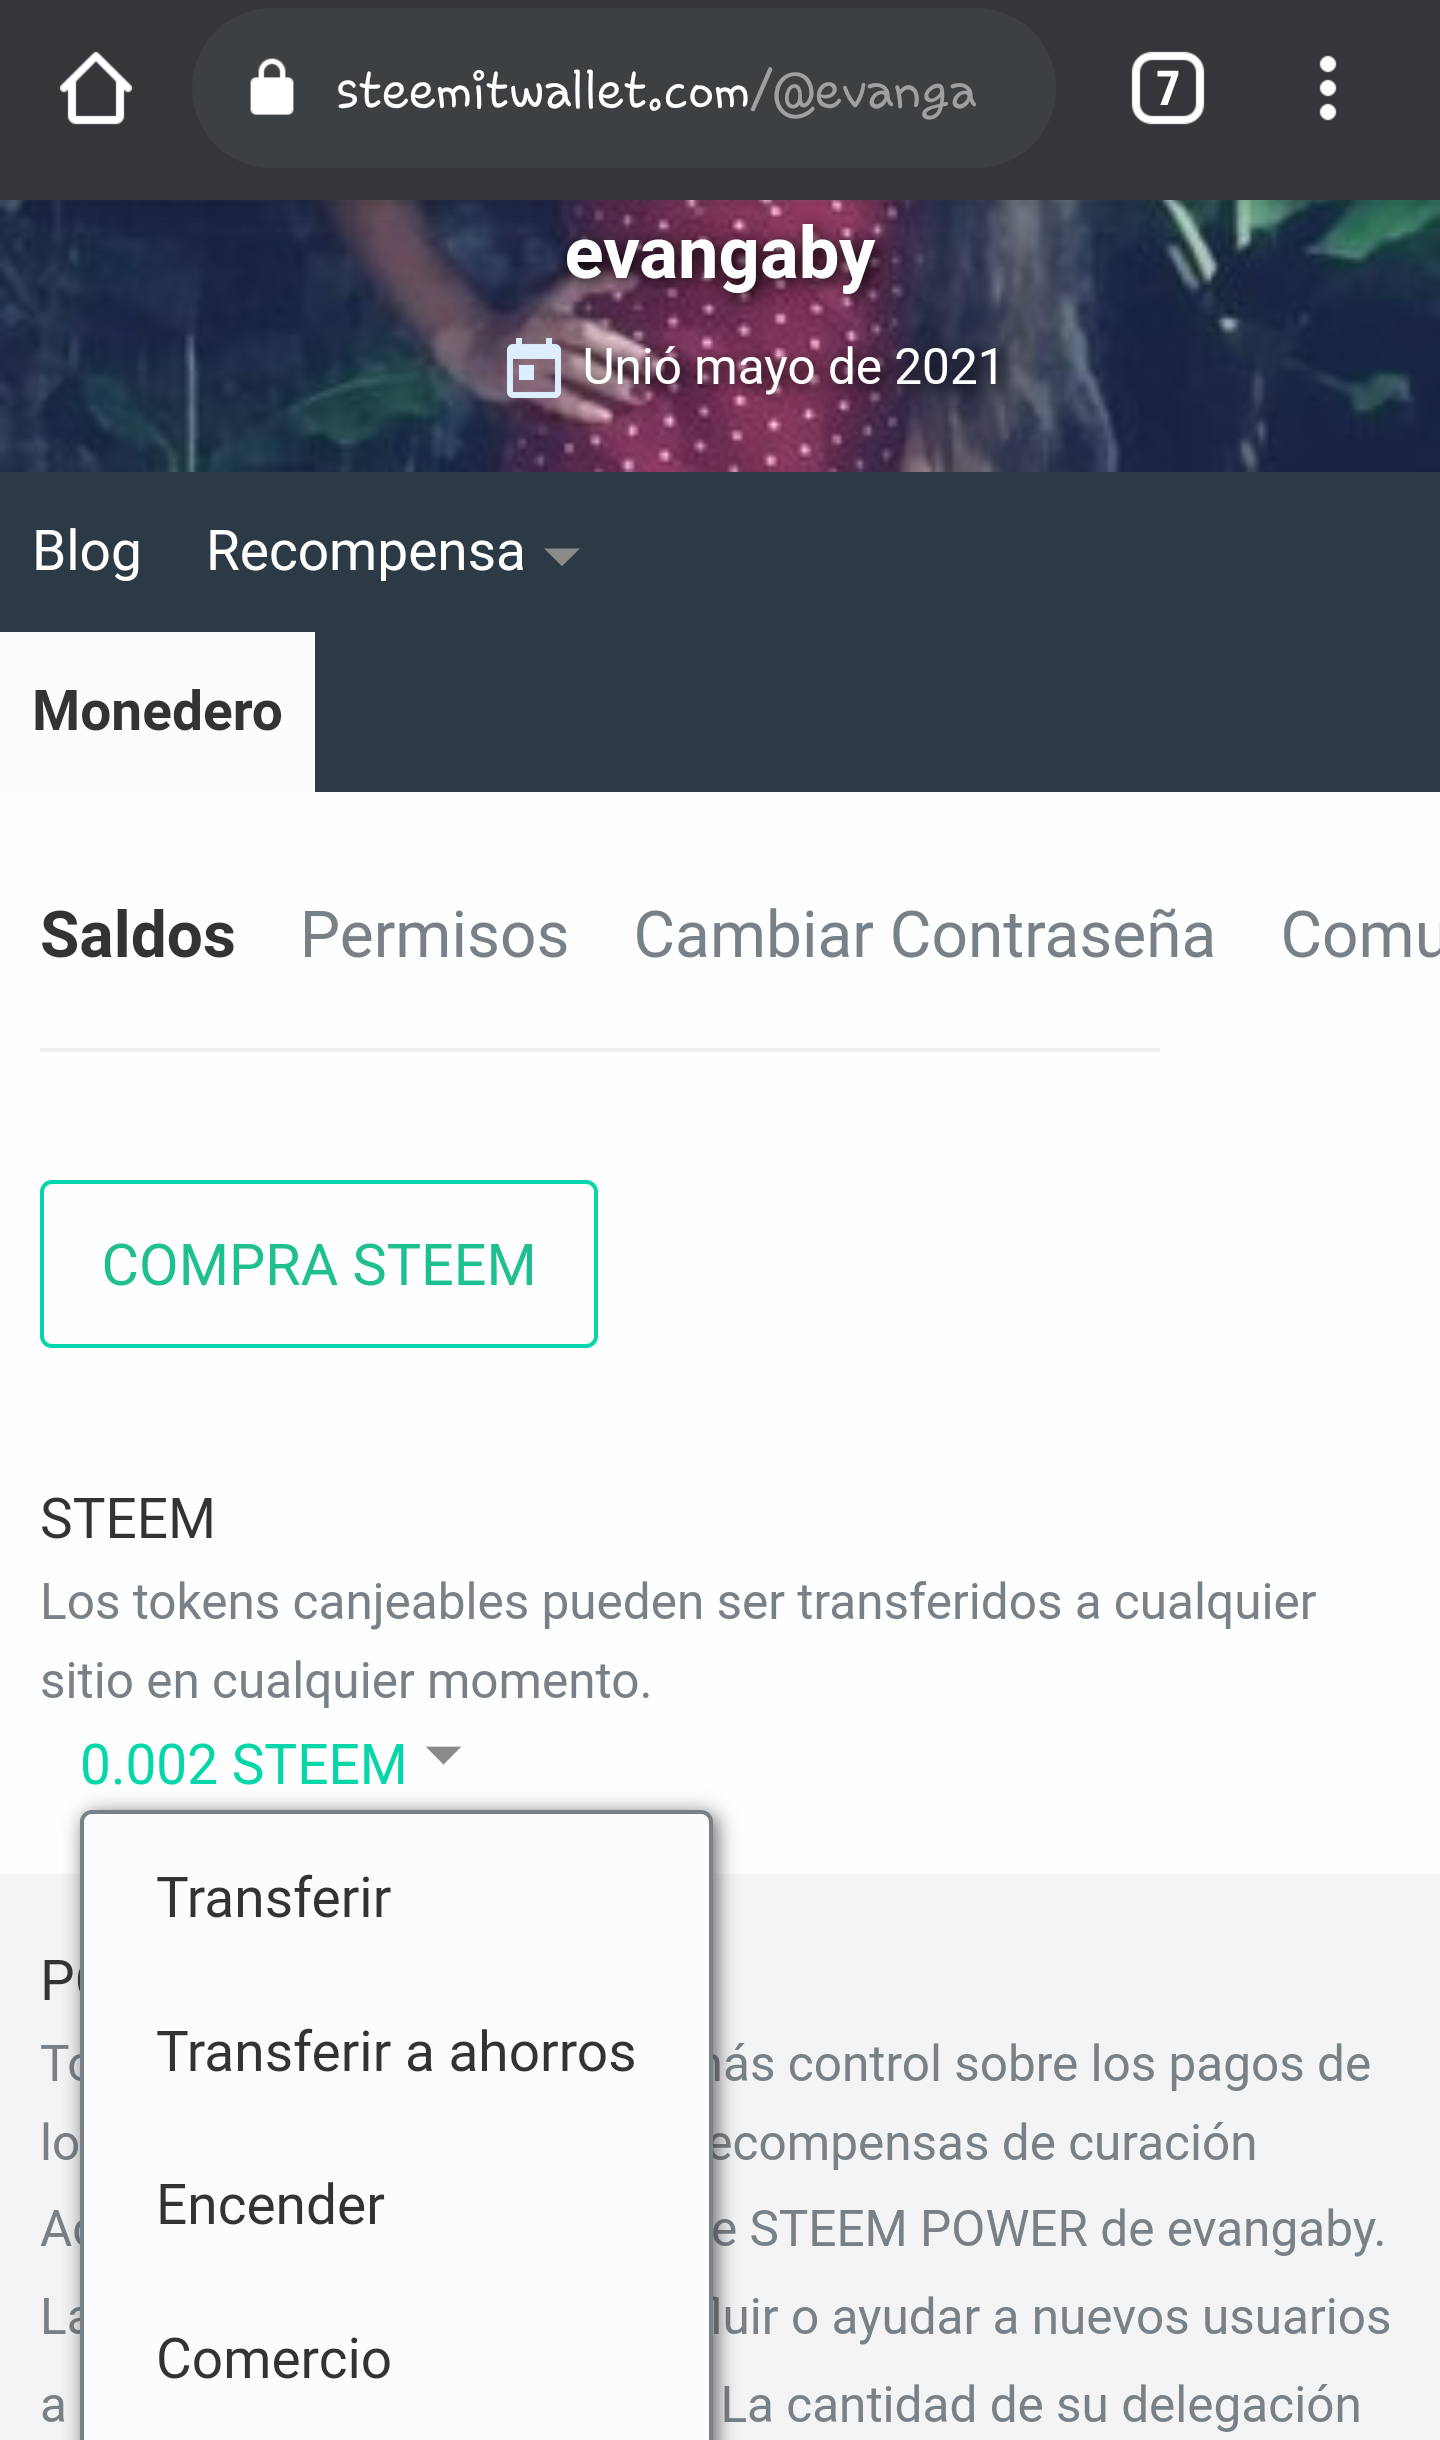Click the COMPRA STEEM button
This screenshot has height=2440, width=1440.
click(x=319, y=1264)
